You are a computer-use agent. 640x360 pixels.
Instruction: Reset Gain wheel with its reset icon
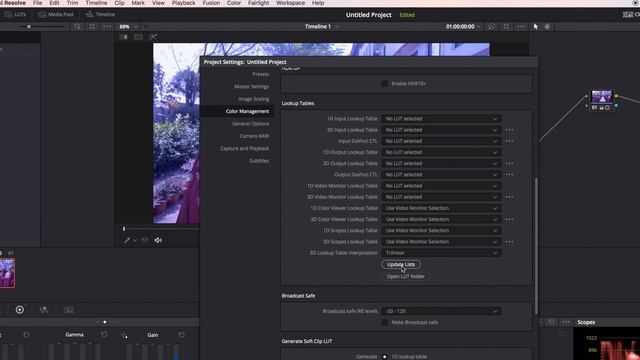[x=181, y=334]
